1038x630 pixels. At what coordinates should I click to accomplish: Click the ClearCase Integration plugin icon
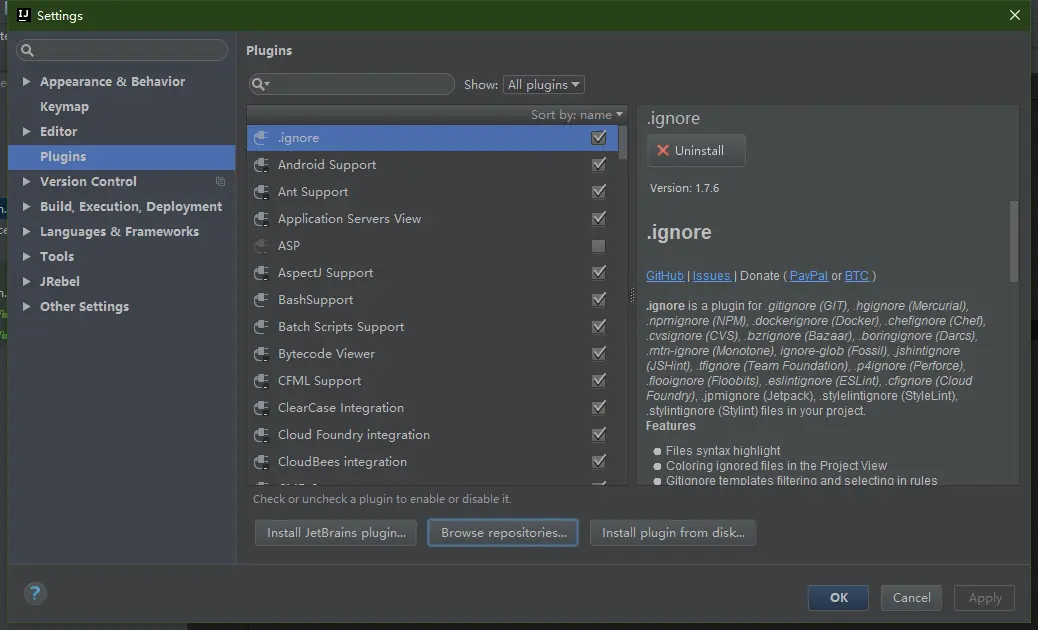pos(261,408)
